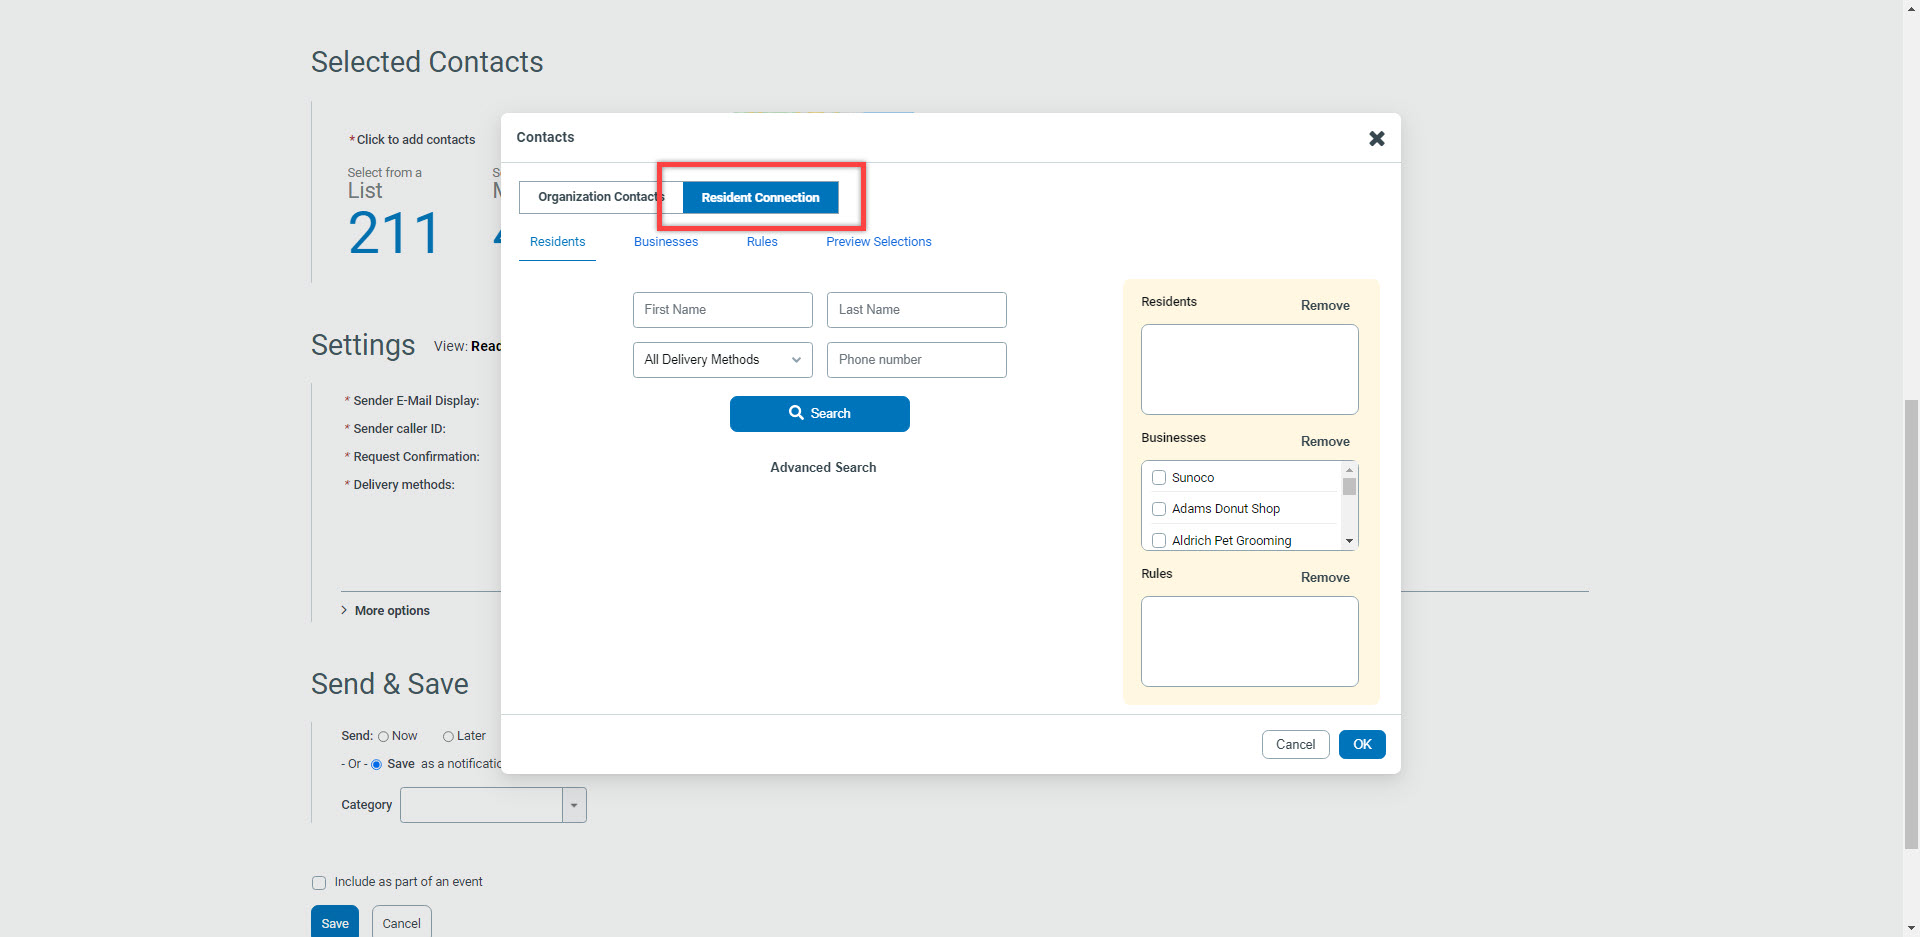
Task: Click the Search magnifying glass icon
Action: [x=797, y=413]
